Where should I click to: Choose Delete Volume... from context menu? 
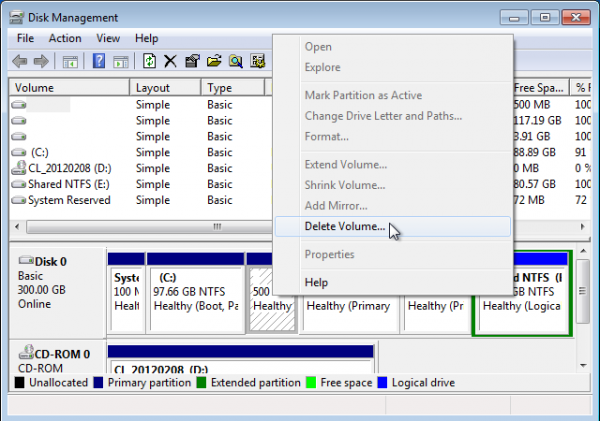coord(393,227)
